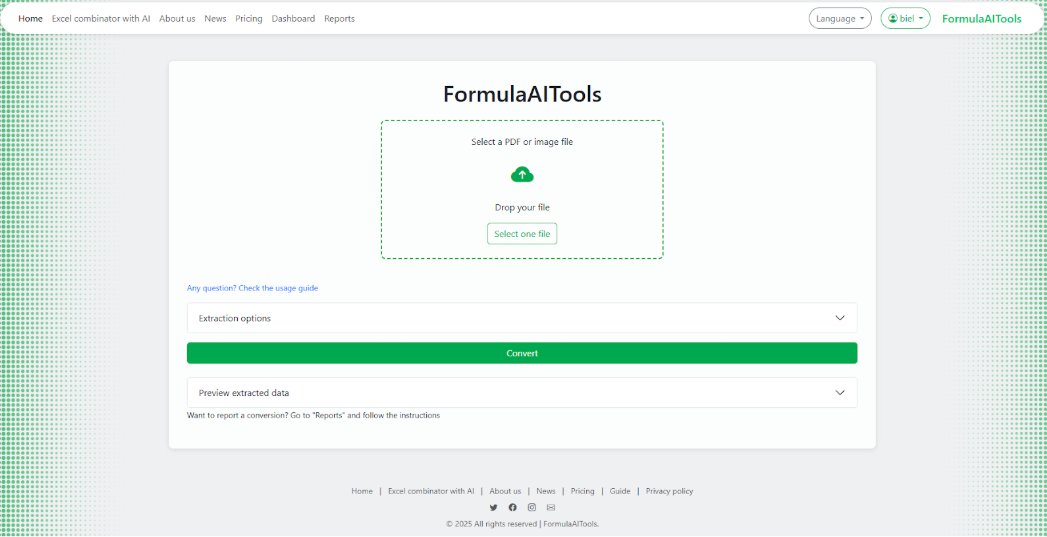Click the email envelope icon in footer
Screen dimensions: 1047x537
[x=551, y=508]
